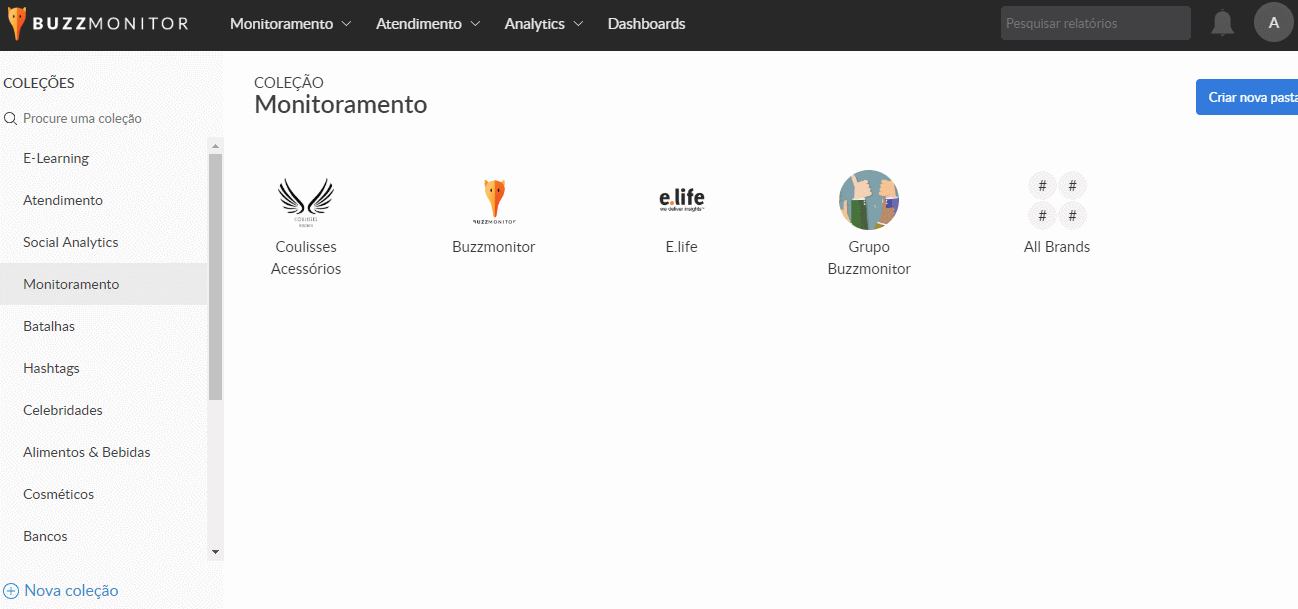Click the Criar nova pasta button
Viewport: 1298px width, 609px height.
(x=1250, y=97)
